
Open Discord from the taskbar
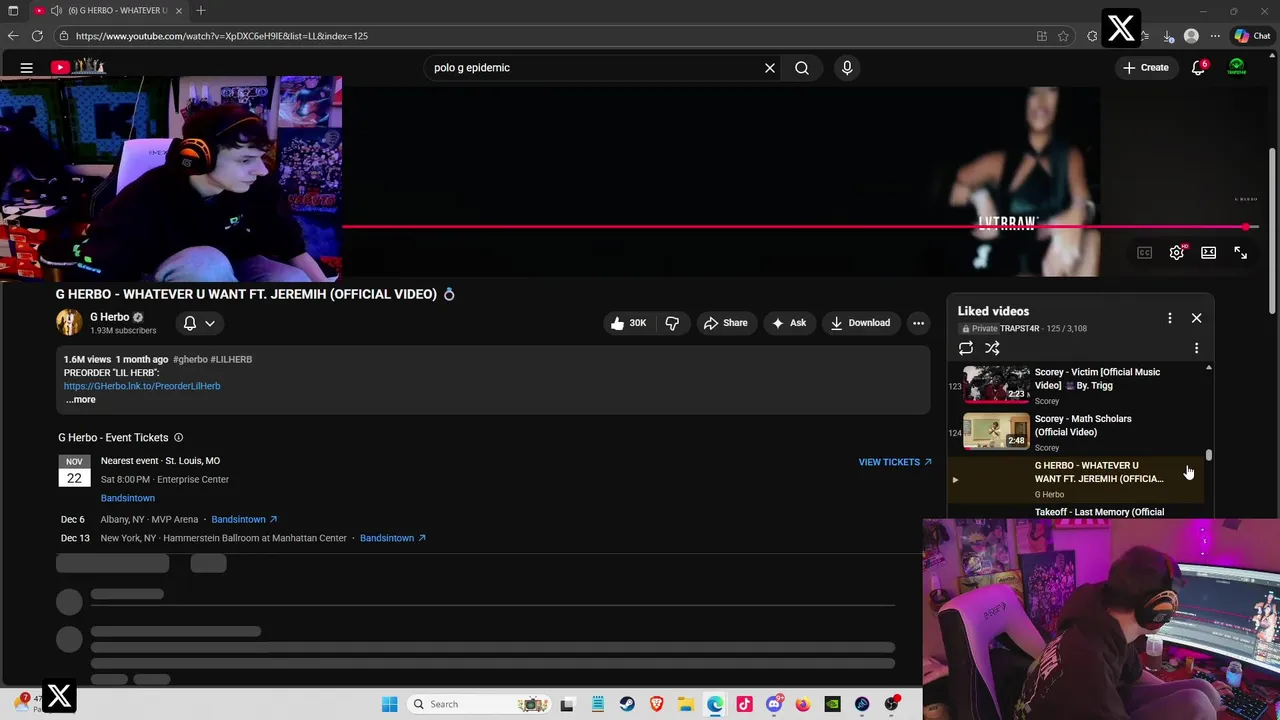pyautogui.click(x=774, y=704)
